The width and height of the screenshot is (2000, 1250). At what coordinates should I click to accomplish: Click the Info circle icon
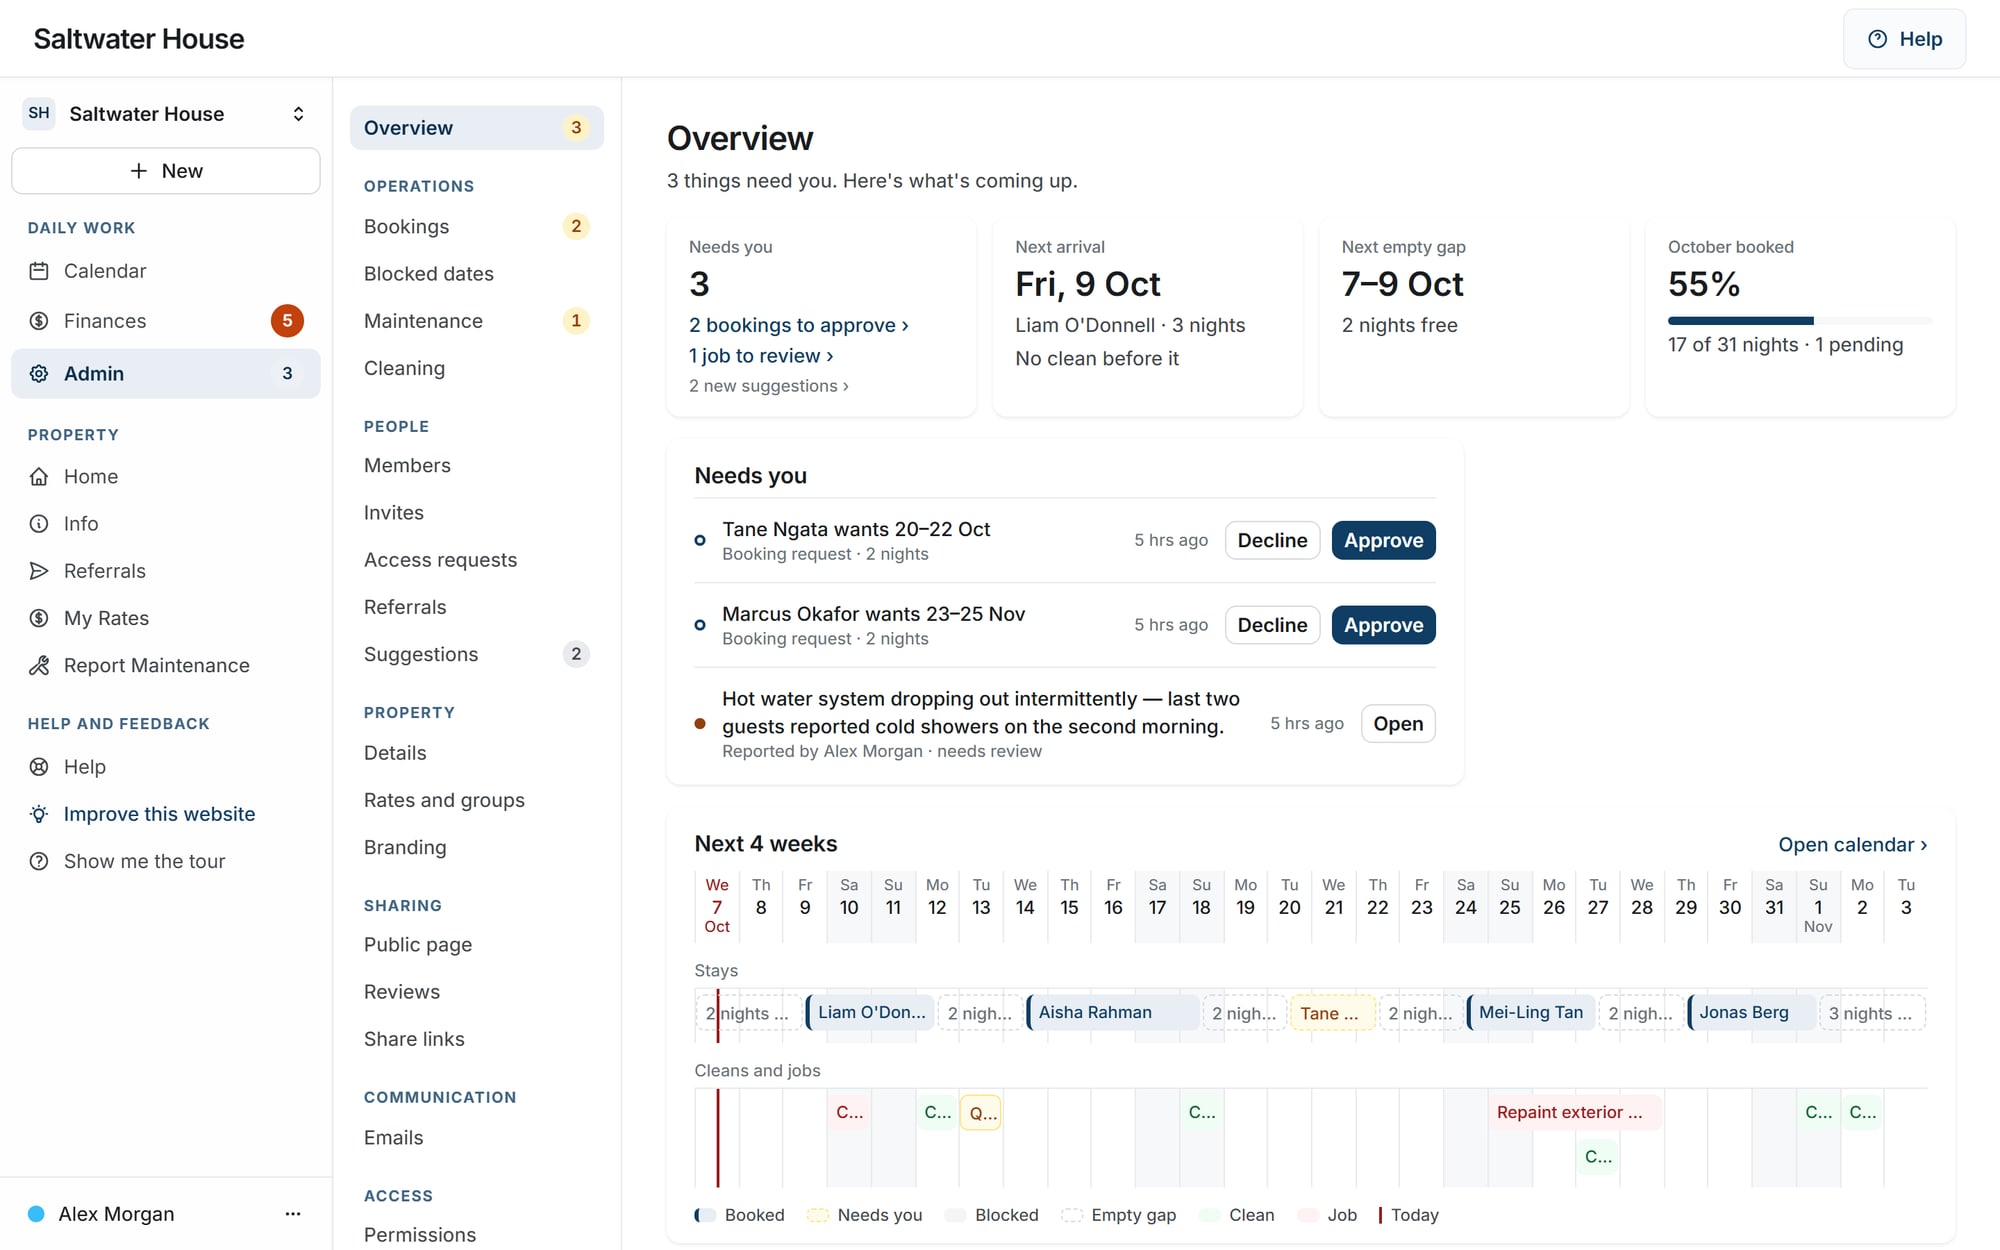39,524
